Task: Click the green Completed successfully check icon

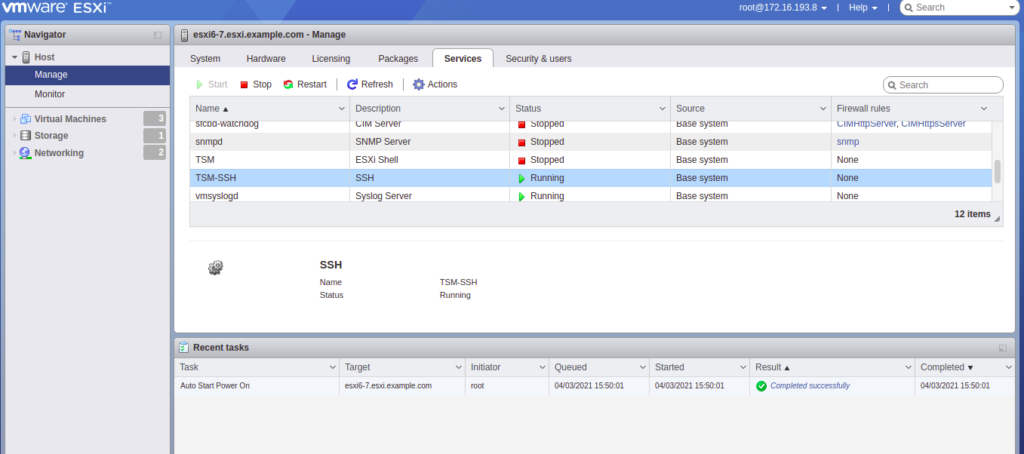Action: tap(761, 386)
